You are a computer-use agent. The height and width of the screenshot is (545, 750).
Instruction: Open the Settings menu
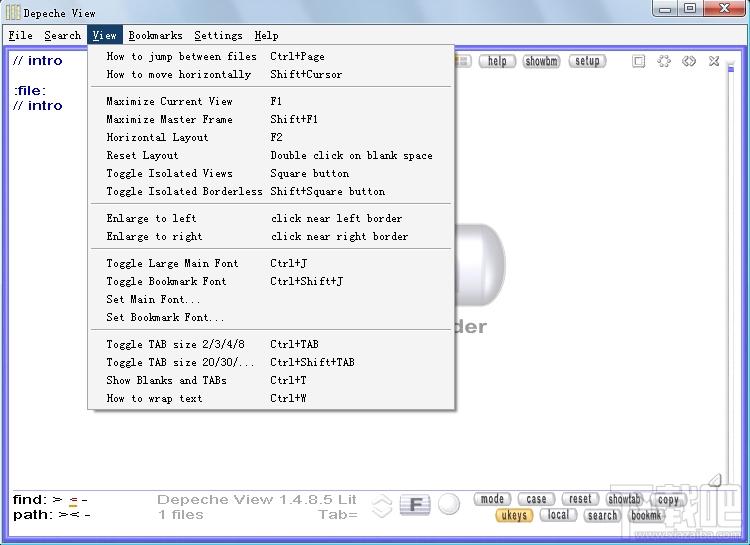click(x=218, y=35)
